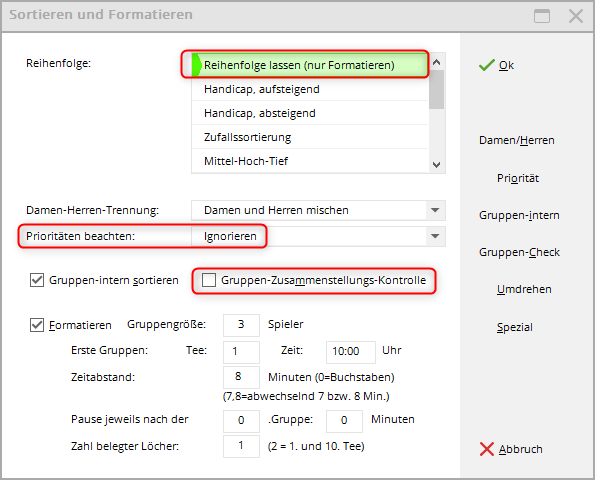Select Mittel-Hoch-Tief entry
Screen dimensions: 595x480
point(310,161)
